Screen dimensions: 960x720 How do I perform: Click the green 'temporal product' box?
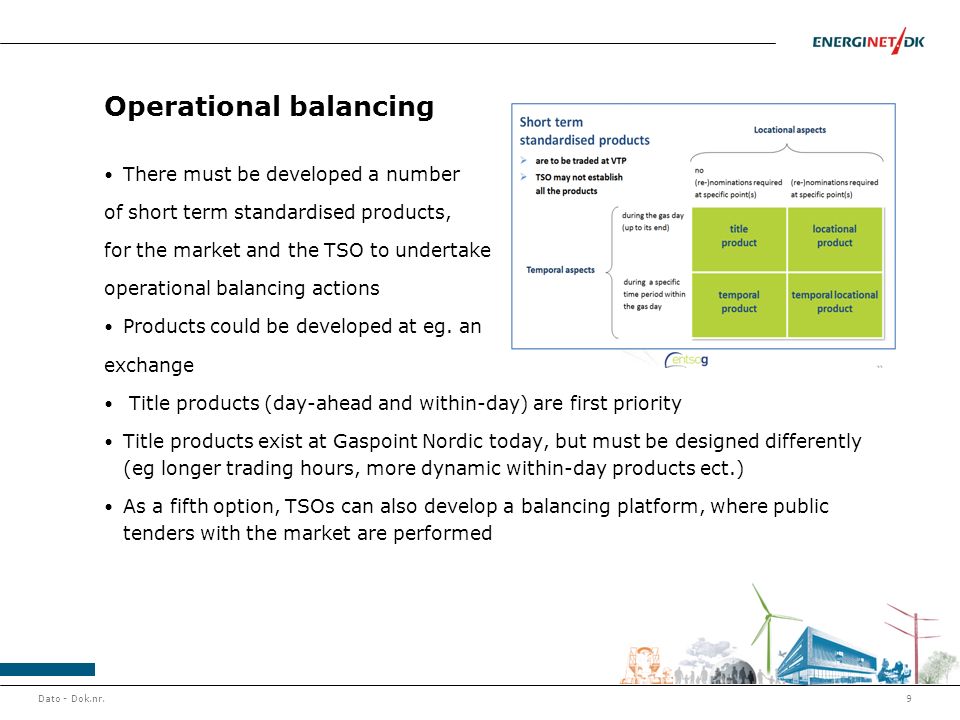pyautogui.click(x=739, y=305)
